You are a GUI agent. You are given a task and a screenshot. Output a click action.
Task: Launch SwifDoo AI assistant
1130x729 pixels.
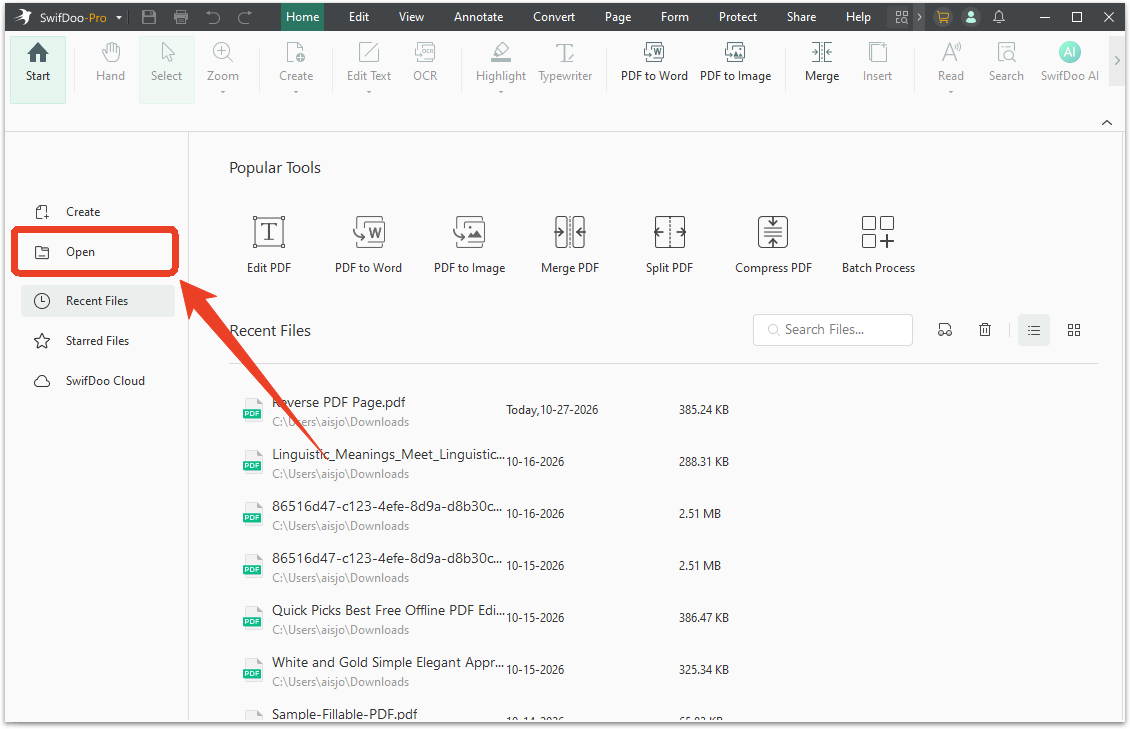pyautogui.click(x=1069, y=62)
